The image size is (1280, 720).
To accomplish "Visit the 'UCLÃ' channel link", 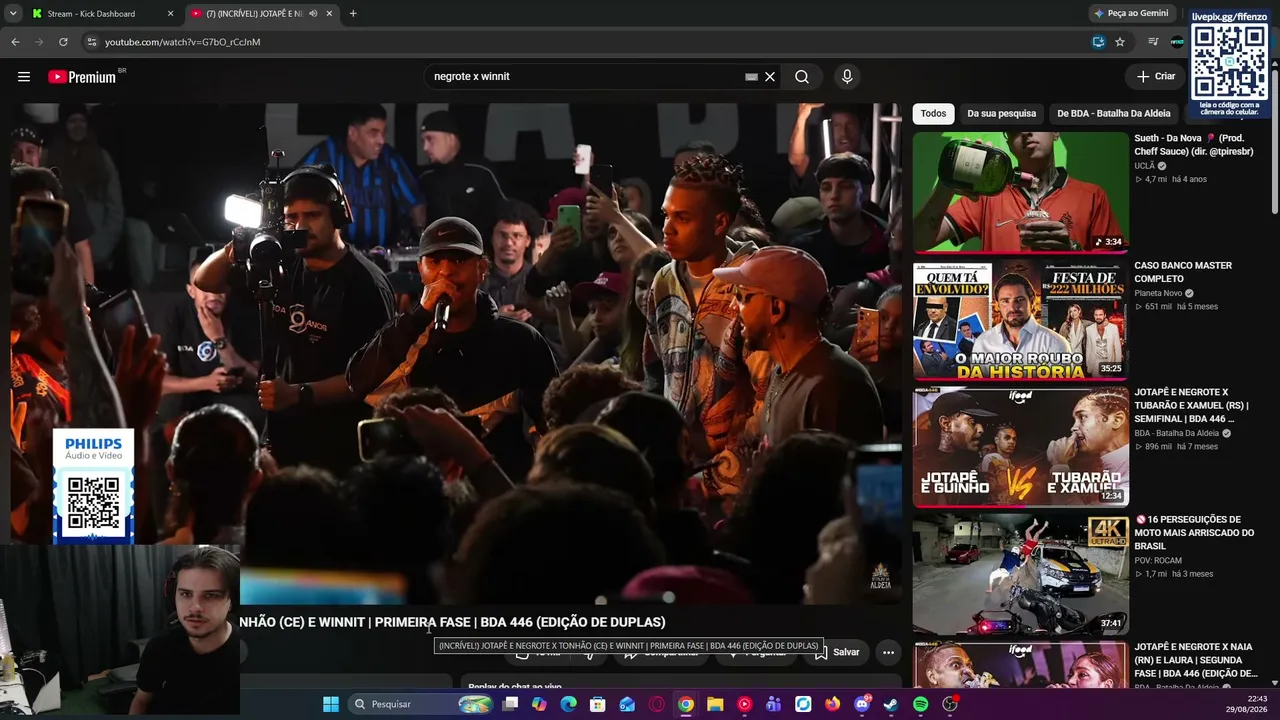I will (x=1144, y=166).
